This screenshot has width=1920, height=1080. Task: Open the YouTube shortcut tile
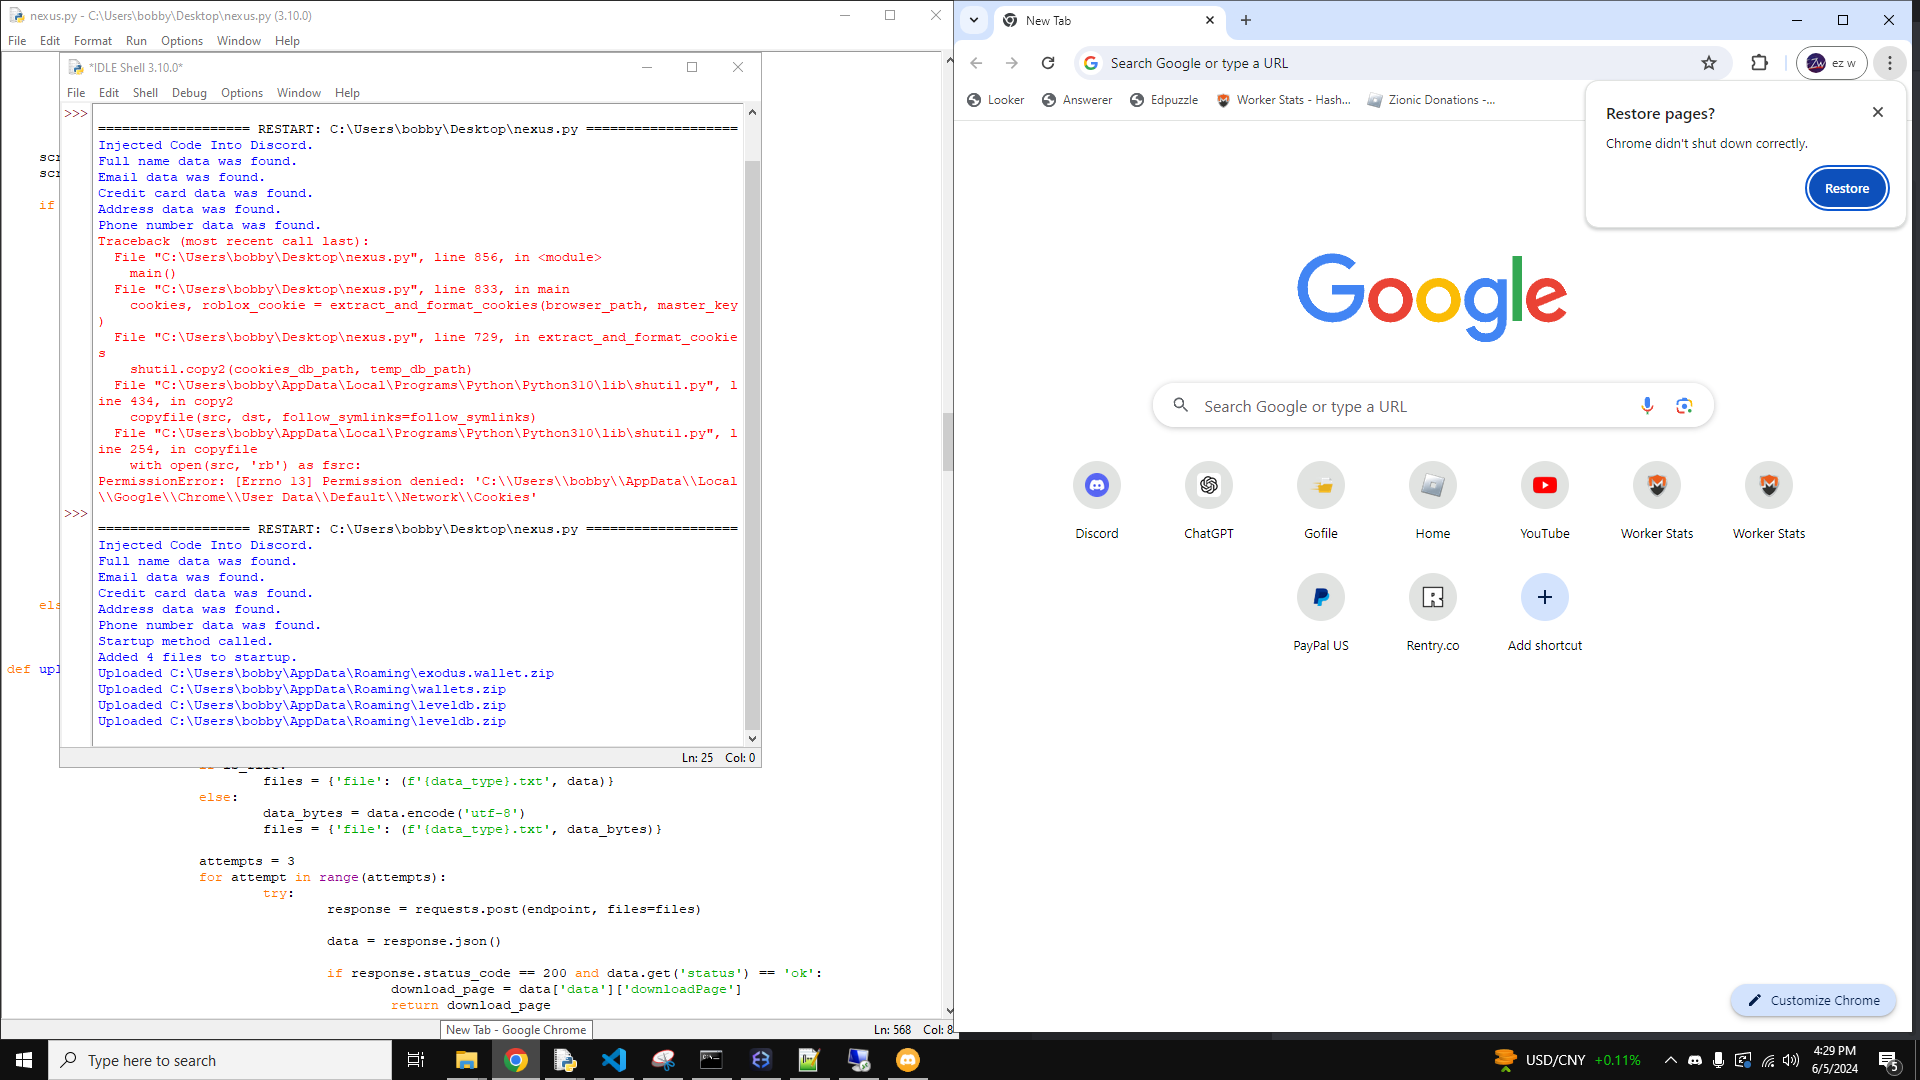tap(1544, 486)
